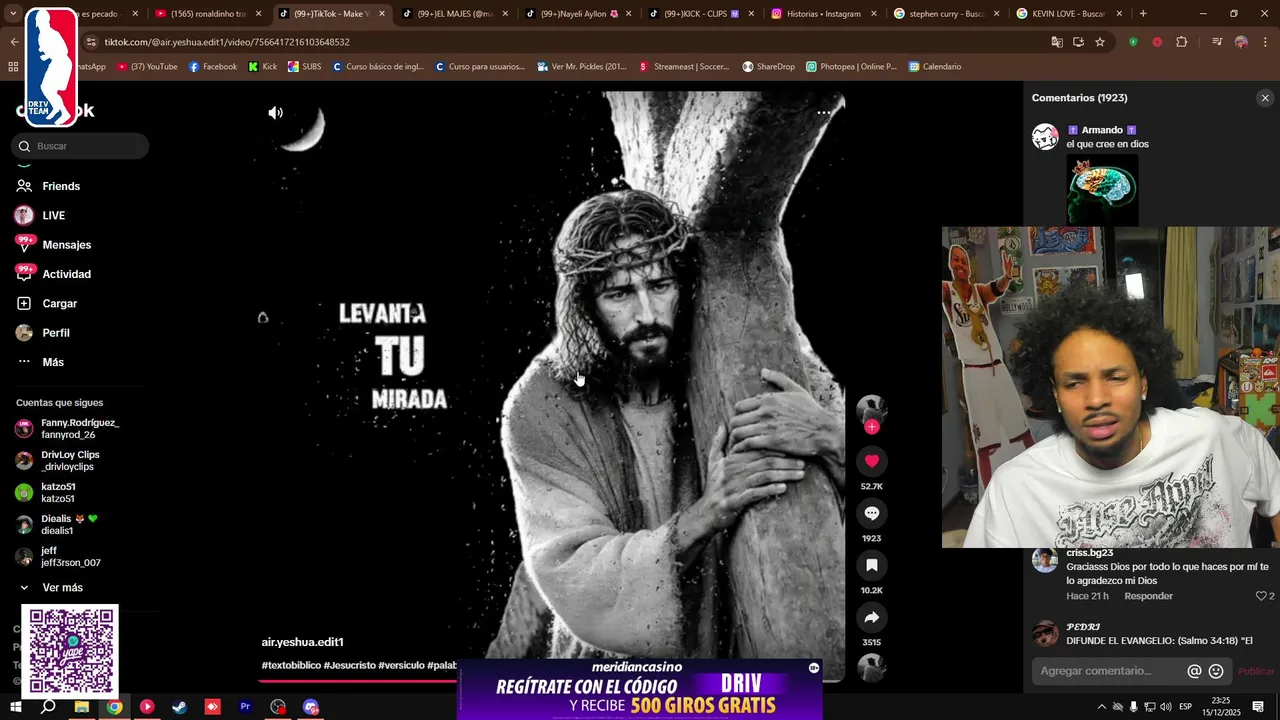Click the translate page icon in address bar
Viewport: 1280px width, 720px height.
point(1057,42)
